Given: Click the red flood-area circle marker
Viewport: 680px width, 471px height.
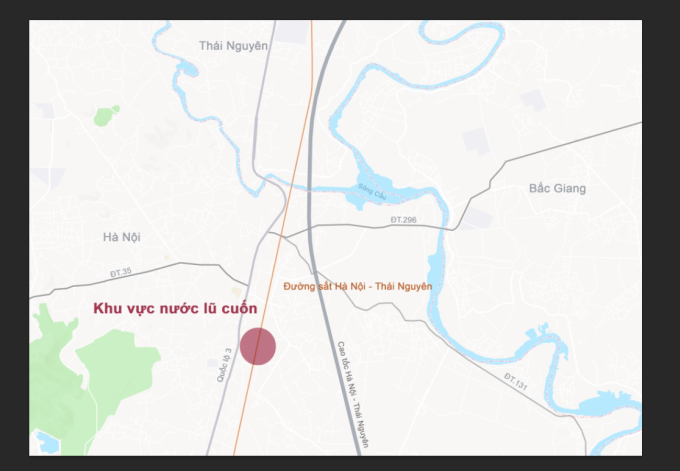Looking at the screenshot, I should click(258, 347).
